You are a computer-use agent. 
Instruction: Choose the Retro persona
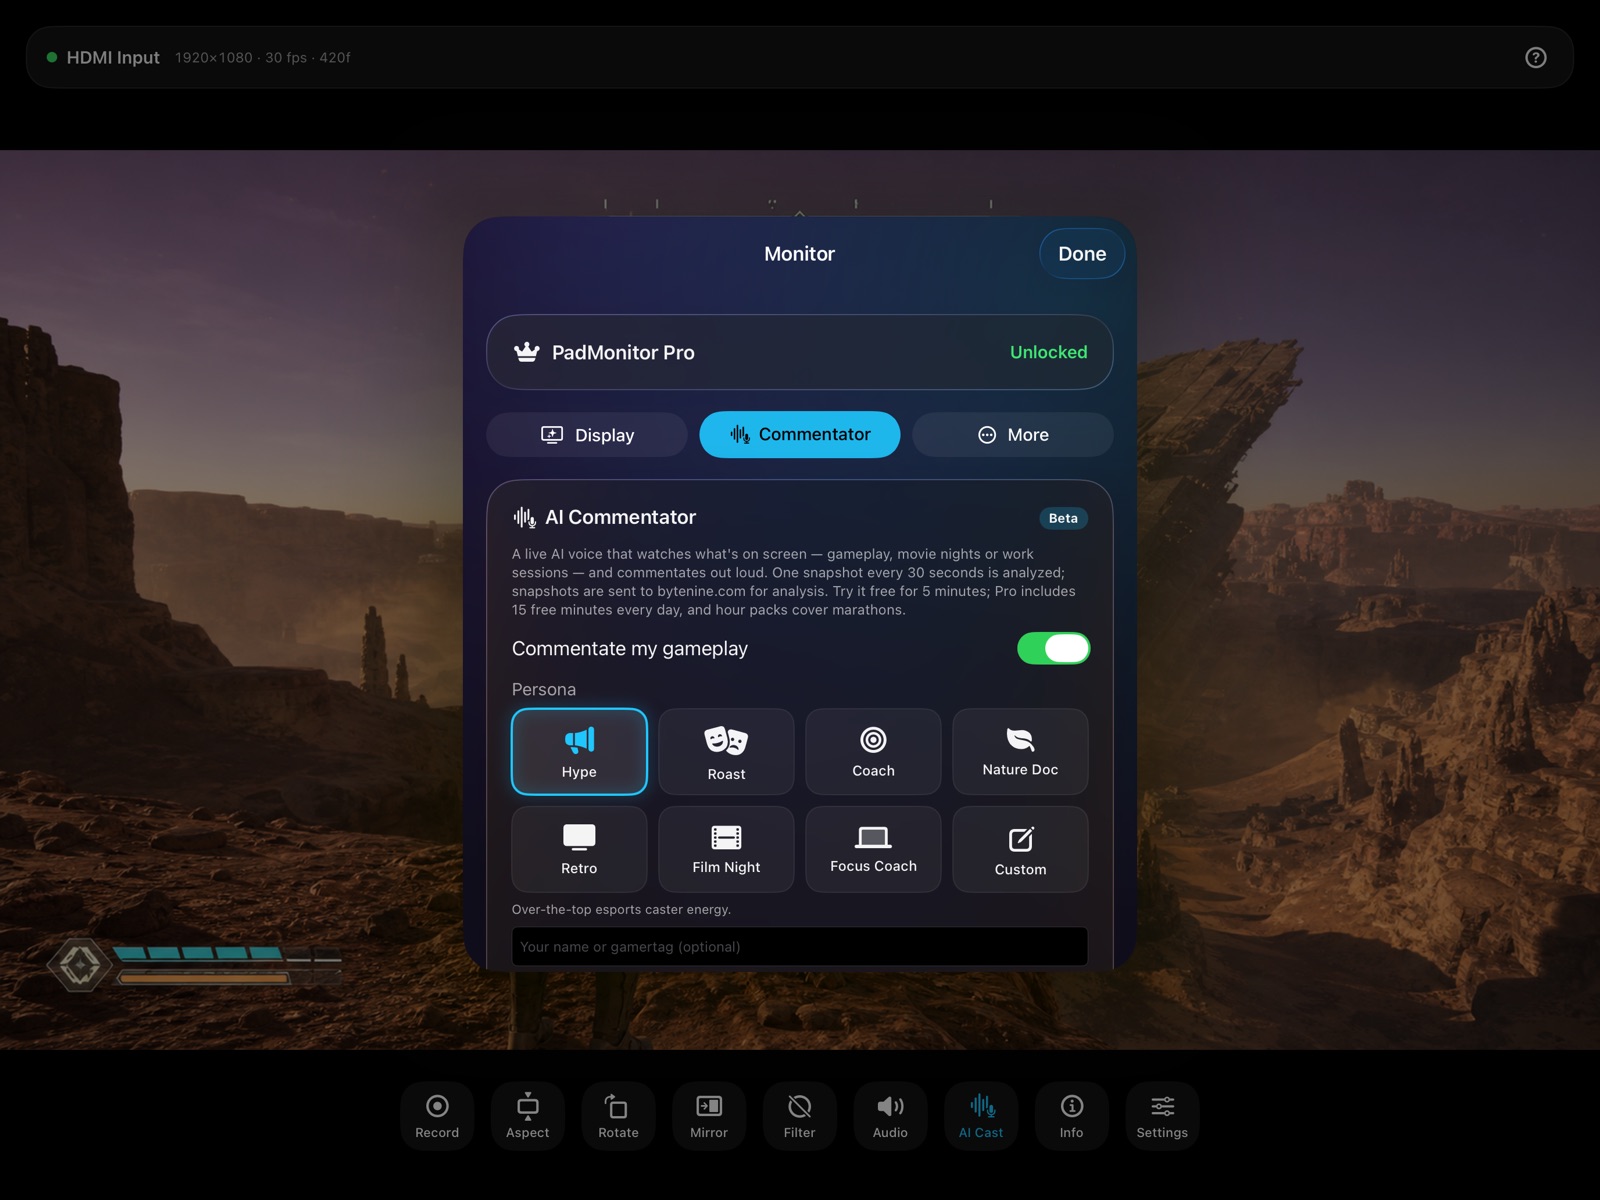tap(579, 849)
